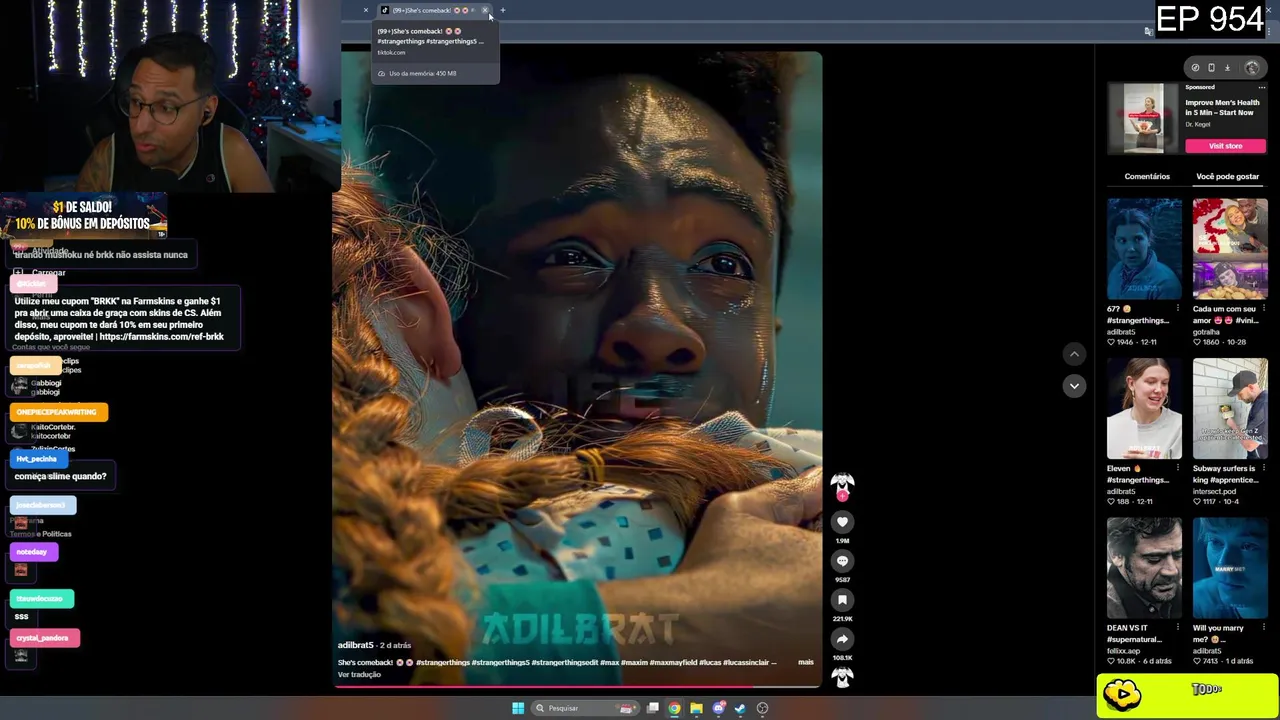Click the download desktop app icon
The image size is (1280, 720).
[1227, 68]
